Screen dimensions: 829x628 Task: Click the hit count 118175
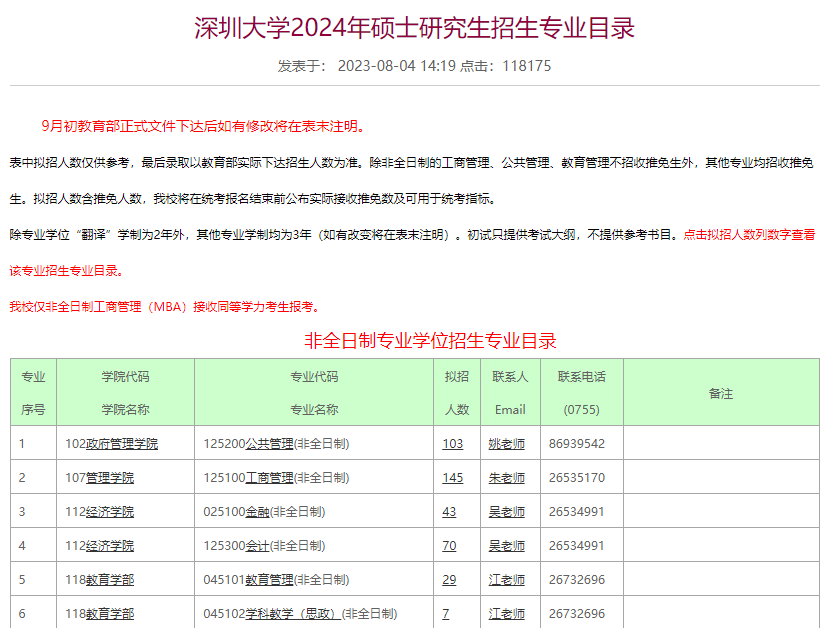click(x=527, y=66)
